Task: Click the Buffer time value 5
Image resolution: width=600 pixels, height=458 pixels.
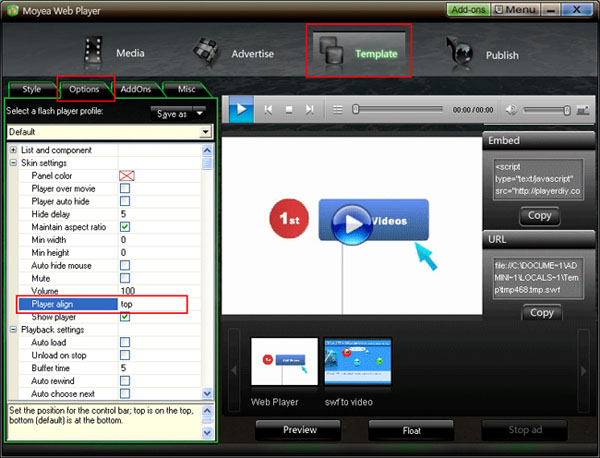Action: (123, 368)
